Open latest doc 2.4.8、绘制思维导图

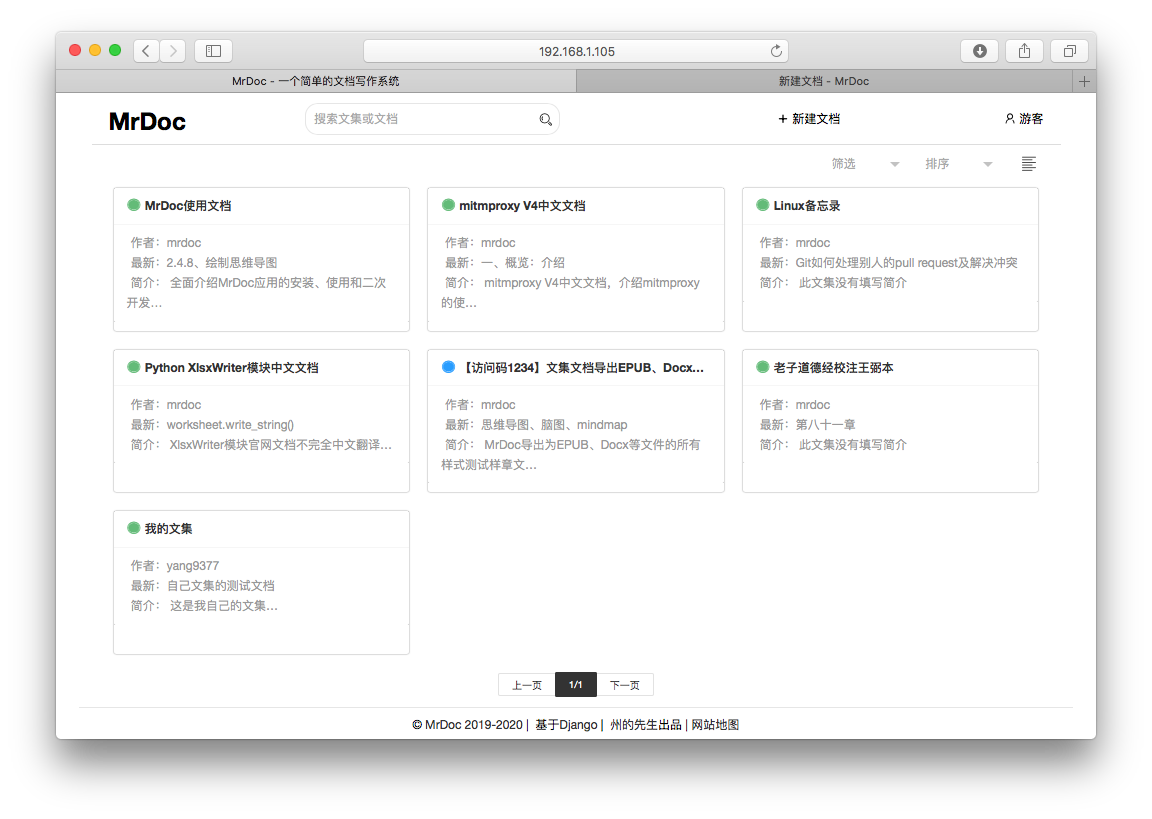coord(222,262)
